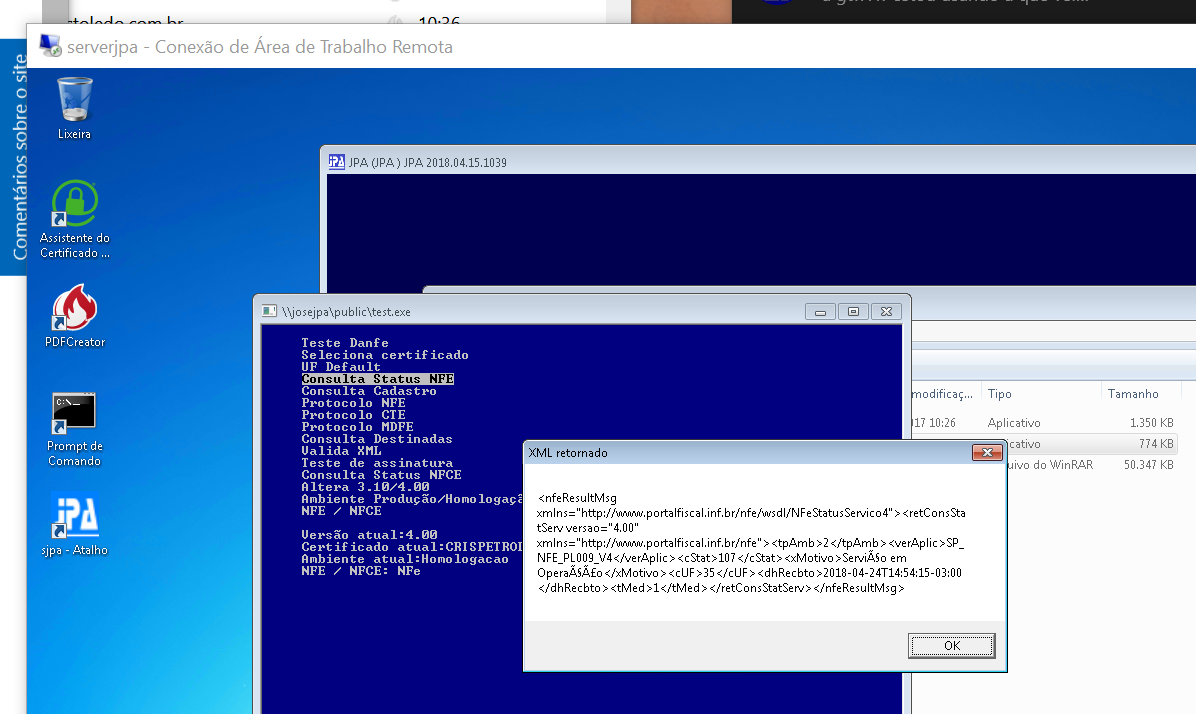Maximize the test.exe console window
The height and width of the screenshot is (714, 1196).
853,312
